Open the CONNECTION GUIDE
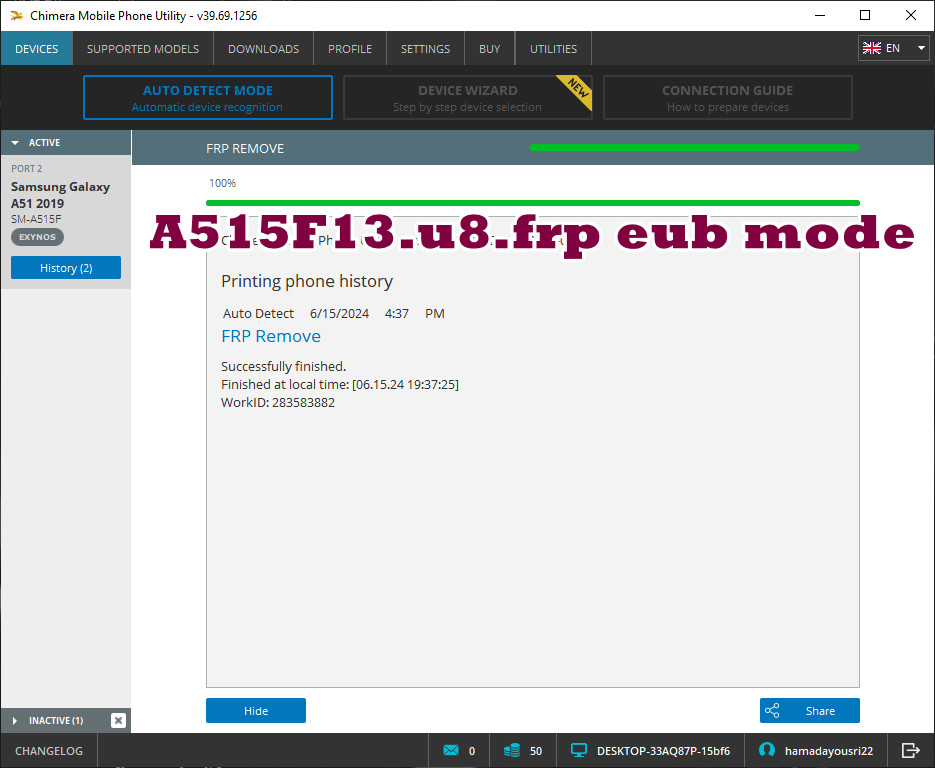The width and height of the screenshot is (935, 768). [727, 97]
